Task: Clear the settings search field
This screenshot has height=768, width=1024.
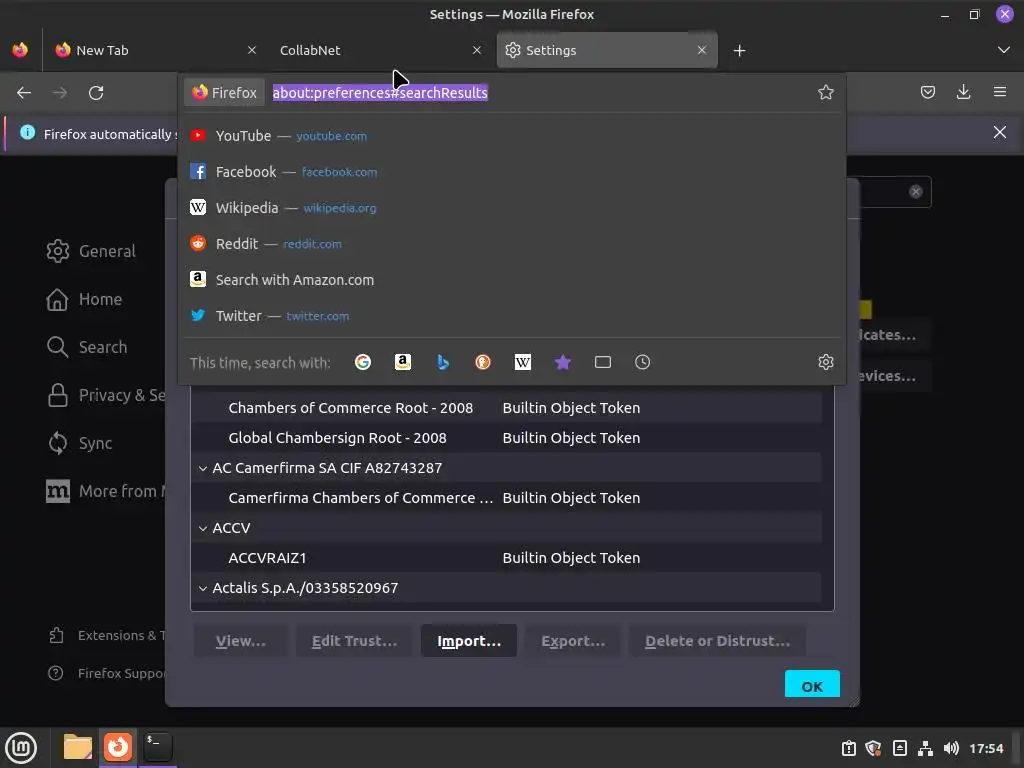Action: [916, 191]
